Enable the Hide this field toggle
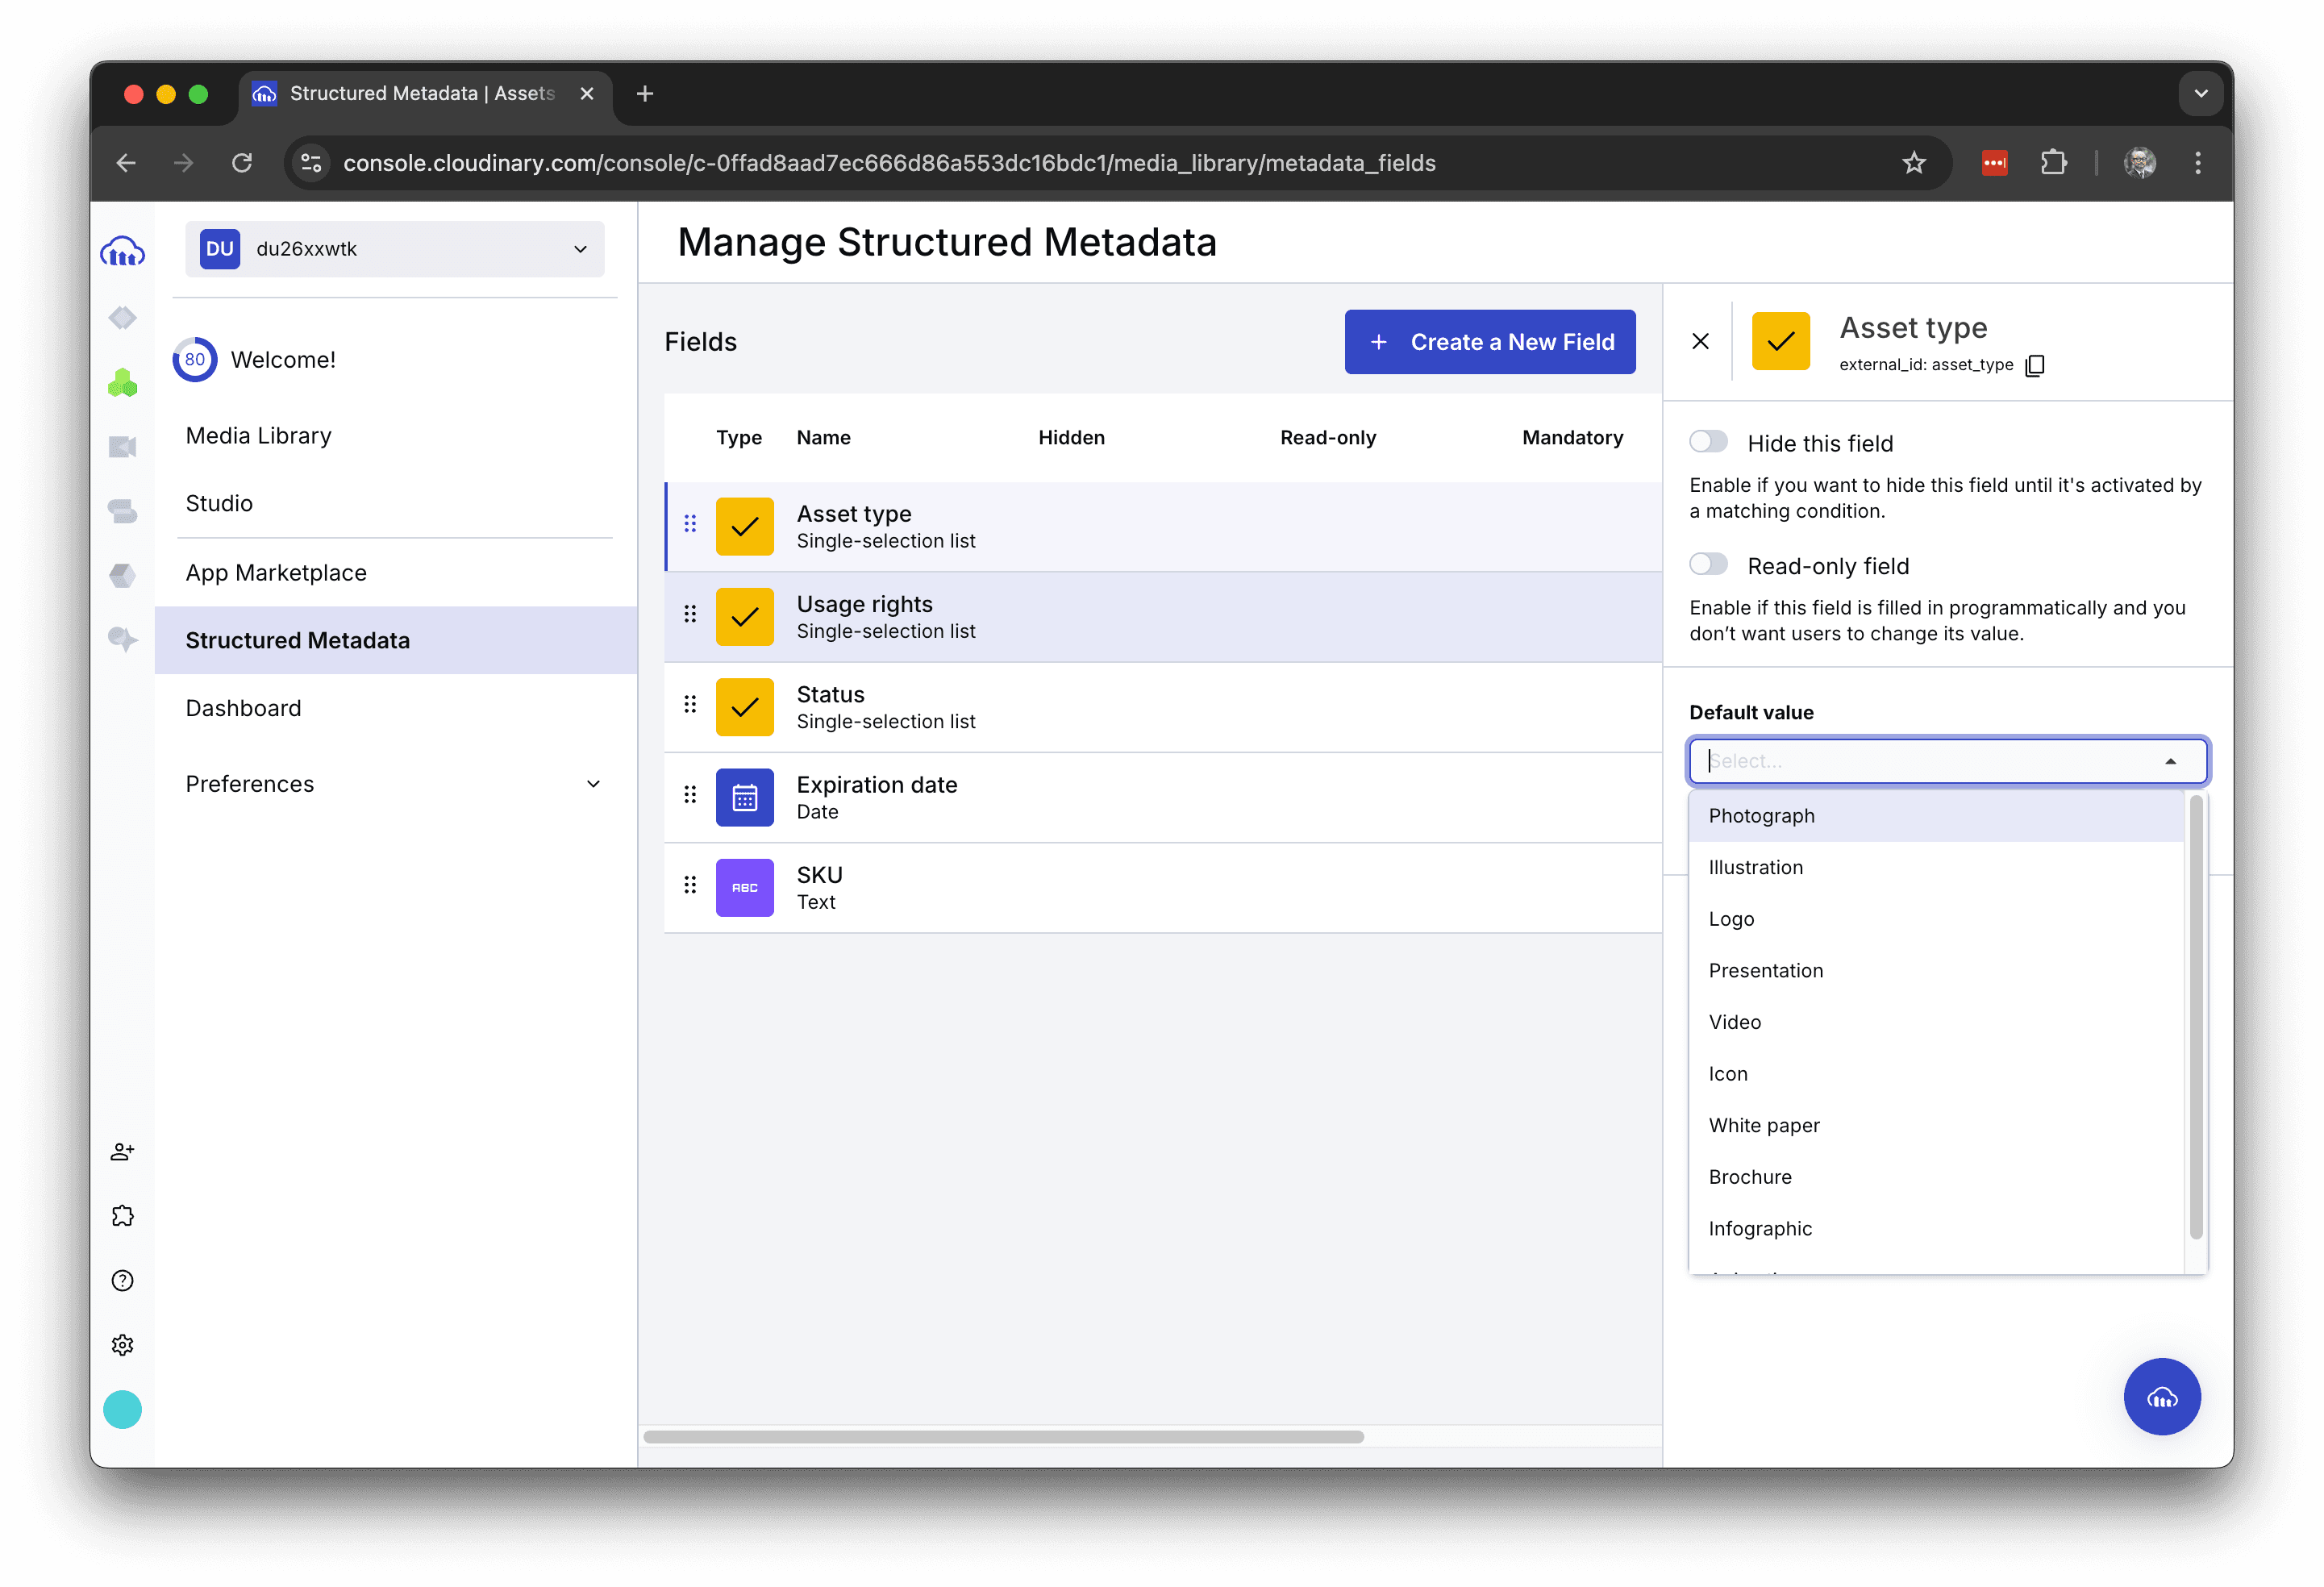This screenshot has height=1587, width=2324. 1708,442
